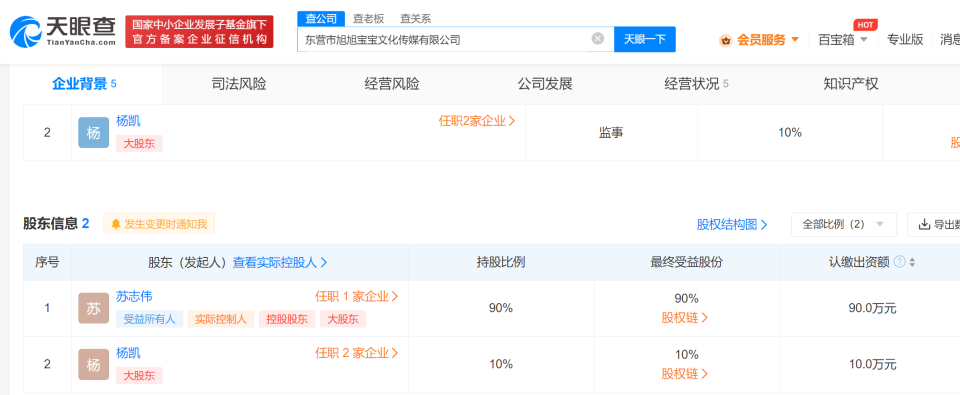Clear the search box with the X icon

598,39
